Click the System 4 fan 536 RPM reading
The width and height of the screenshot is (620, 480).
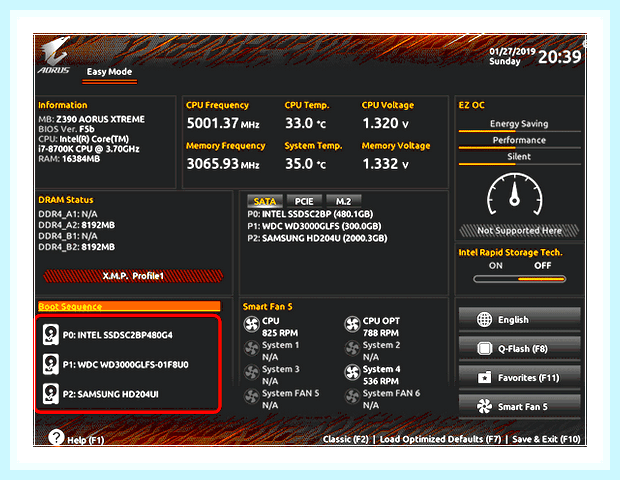tap(381, 381)
